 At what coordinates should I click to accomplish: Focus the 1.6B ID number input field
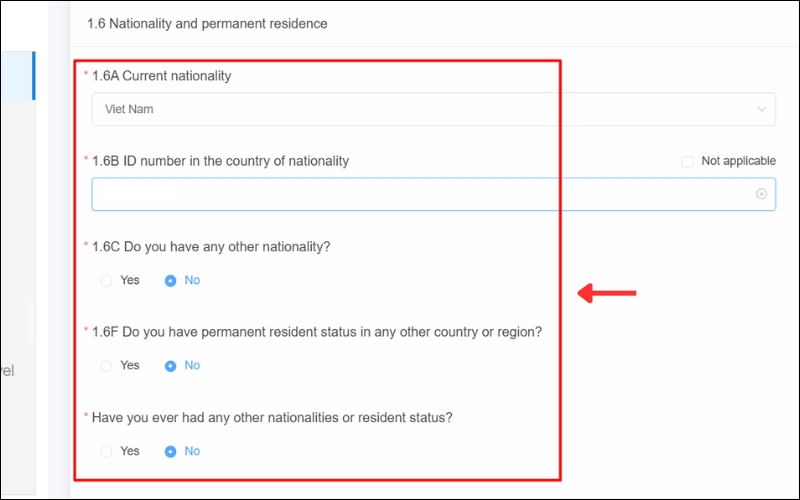coord(420,194)
